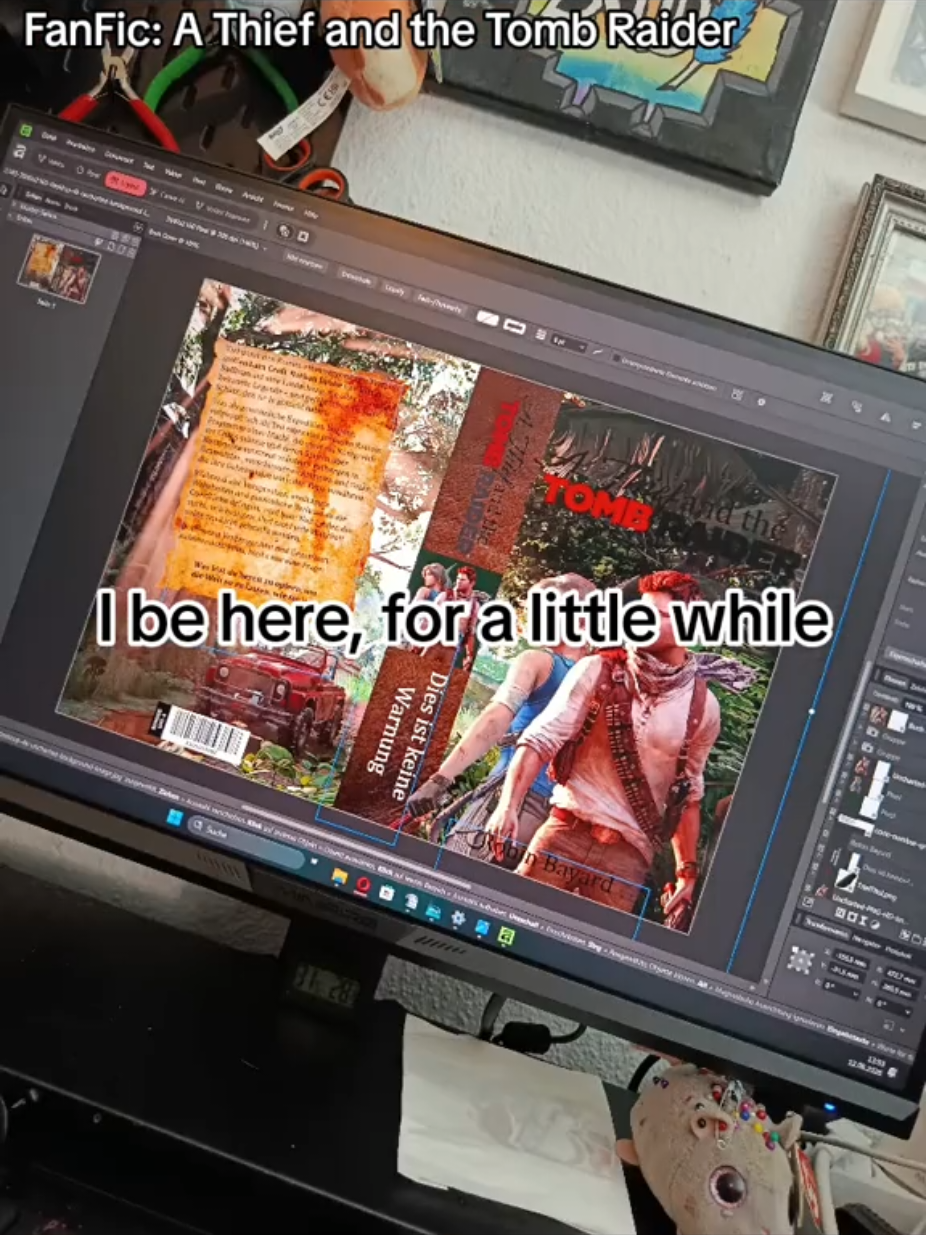Open Windows Settings gear from taskbar

(x=458, y=918)
